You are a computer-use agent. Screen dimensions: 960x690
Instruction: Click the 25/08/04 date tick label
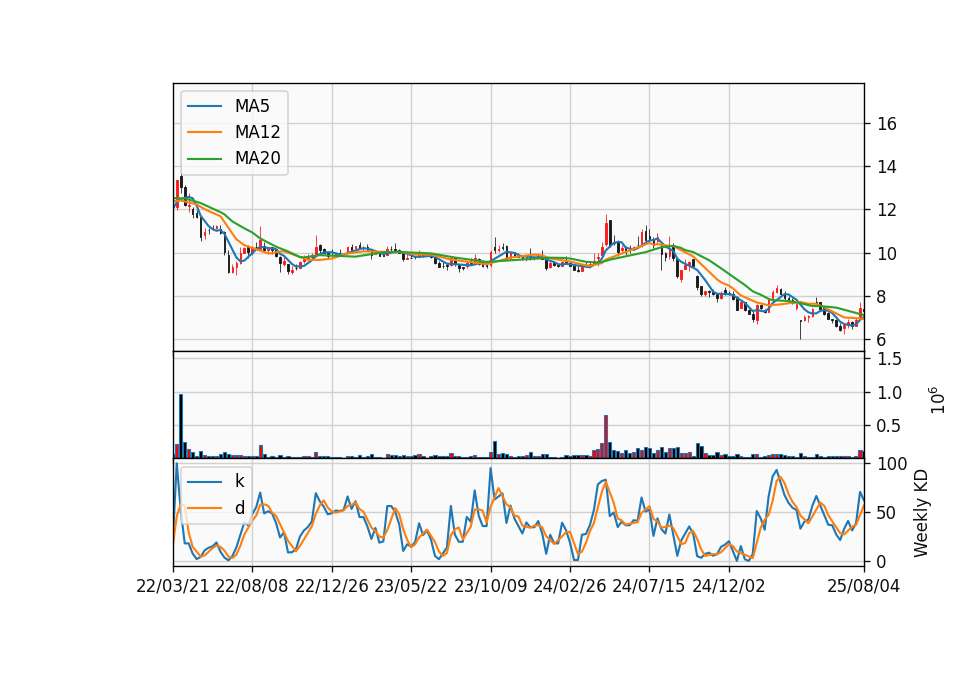tap(864, 586)
